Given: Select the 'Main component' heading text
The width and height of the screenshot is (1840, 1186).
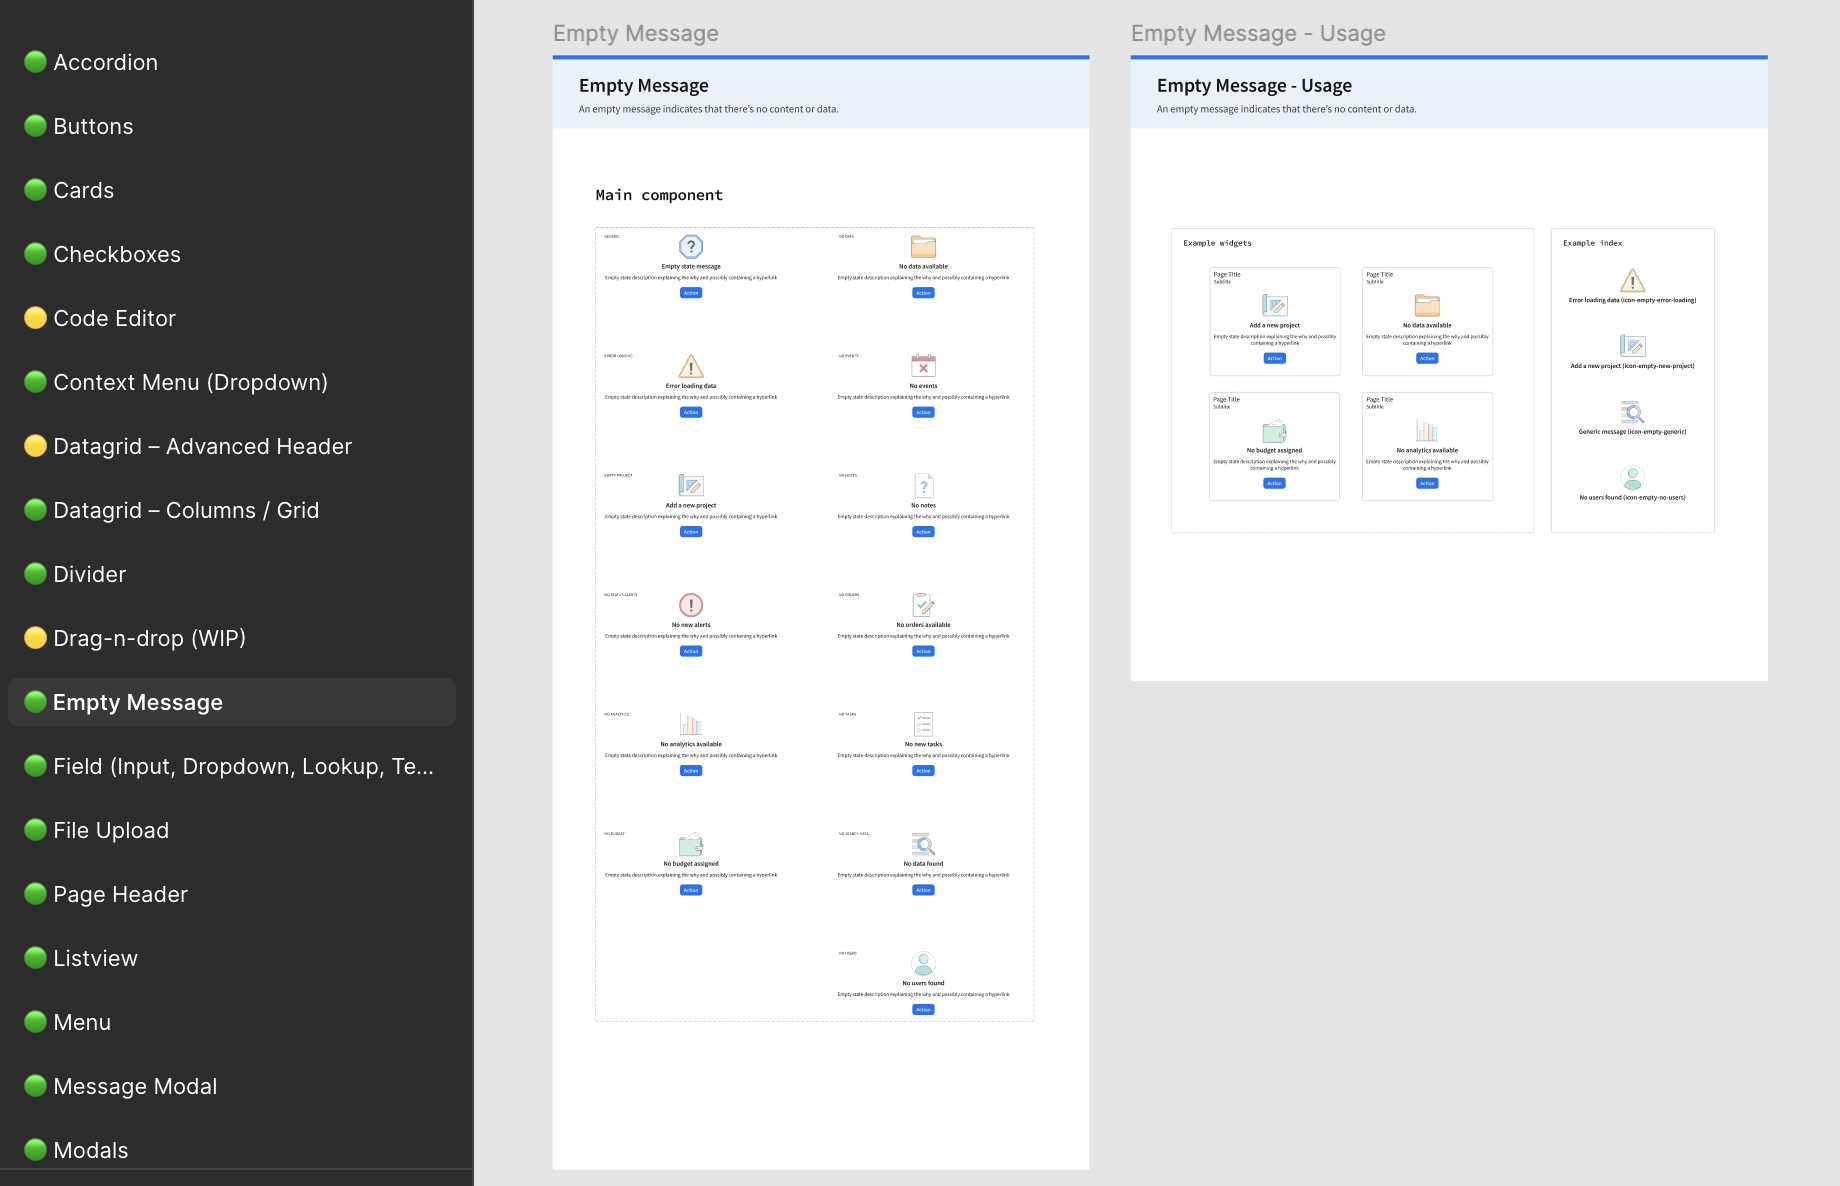Looking at the screenshot, I should [x=659, y=195].
